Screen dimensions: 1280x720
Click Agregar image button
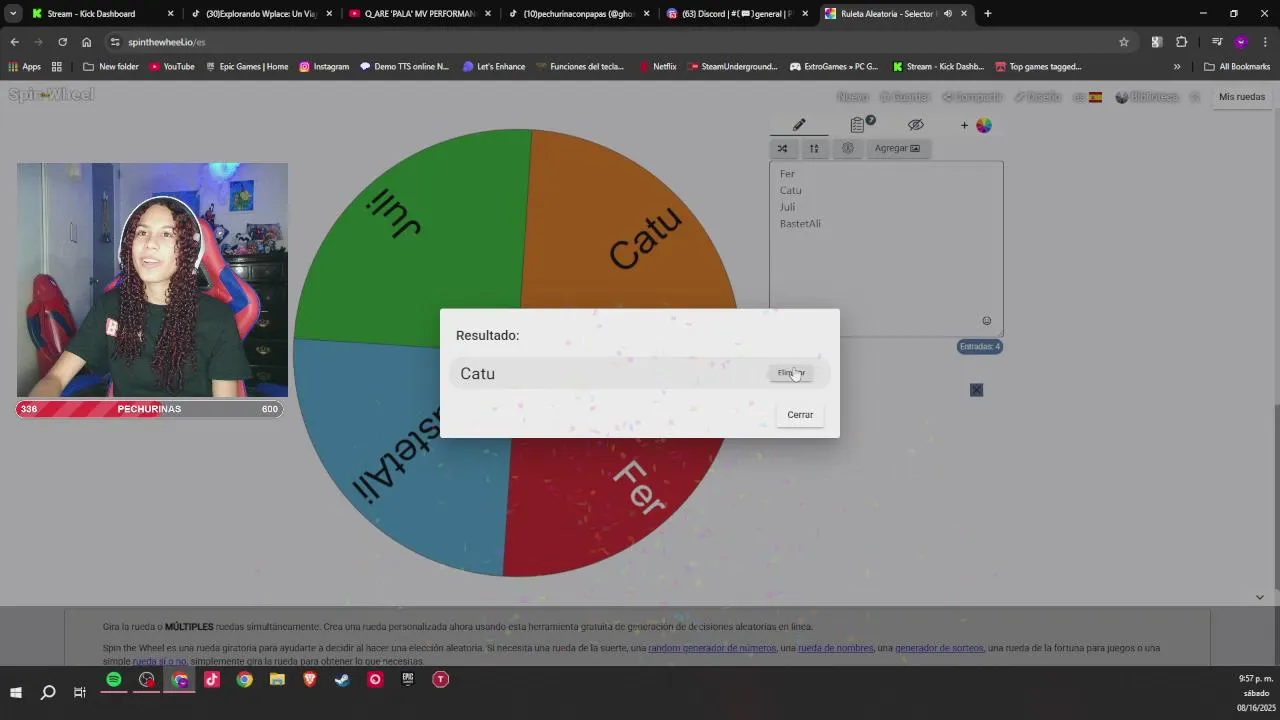(x=897, y=148)
